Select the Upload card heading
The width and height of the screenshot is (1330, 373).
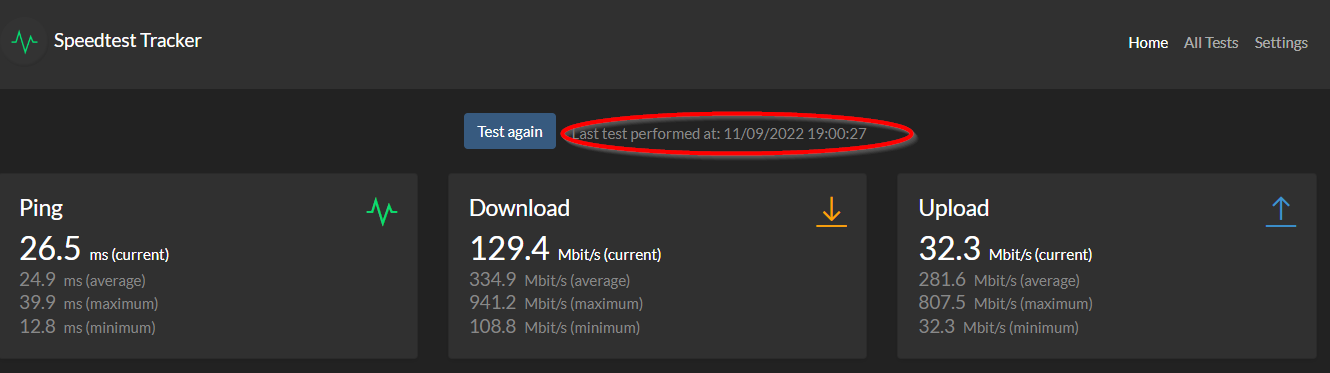click(x=954, y=208)
